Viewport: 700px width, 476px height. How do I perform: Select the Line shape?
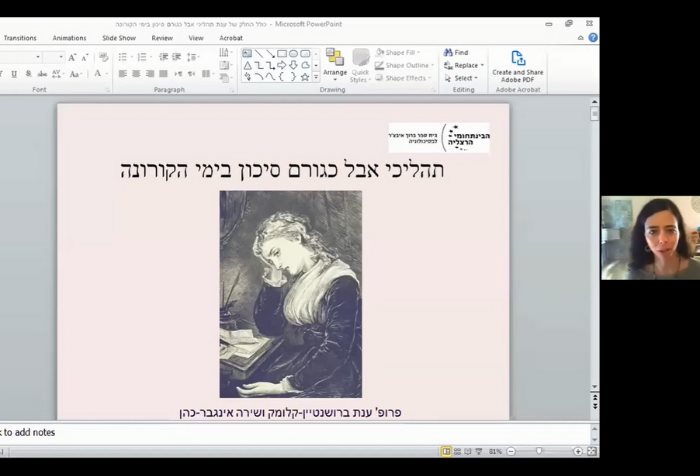(259, 54)
